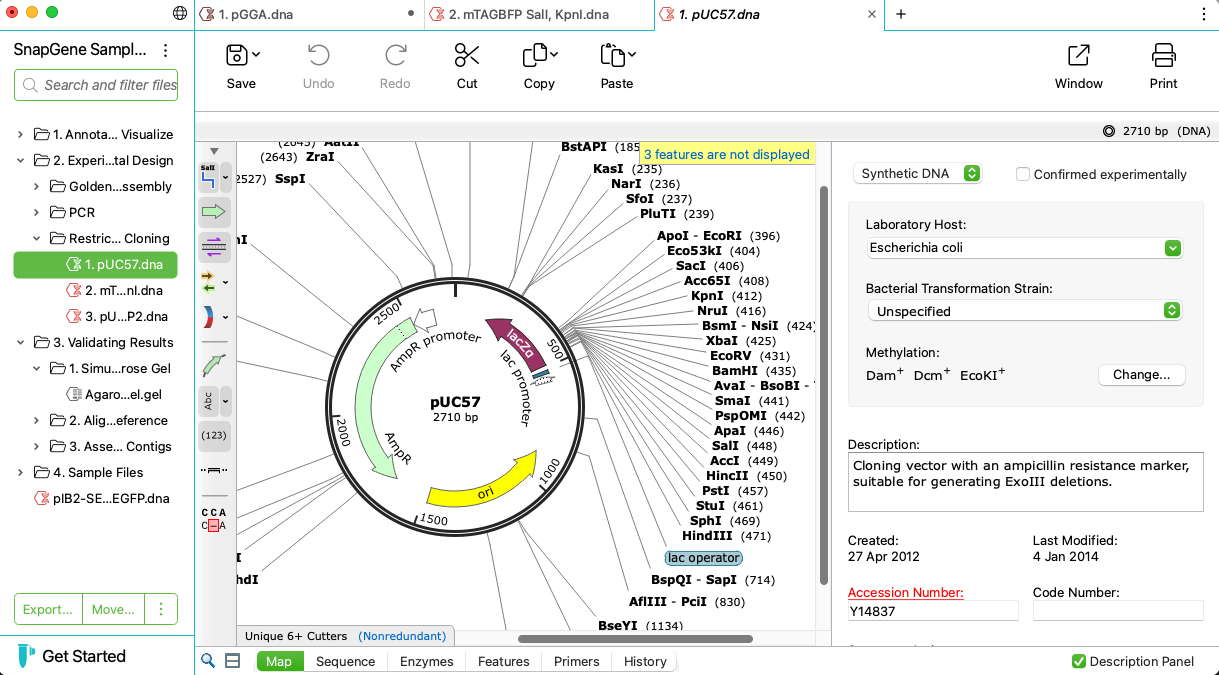
Task: Click the (123) numbering tool
Action: click(x=213, y=436)
